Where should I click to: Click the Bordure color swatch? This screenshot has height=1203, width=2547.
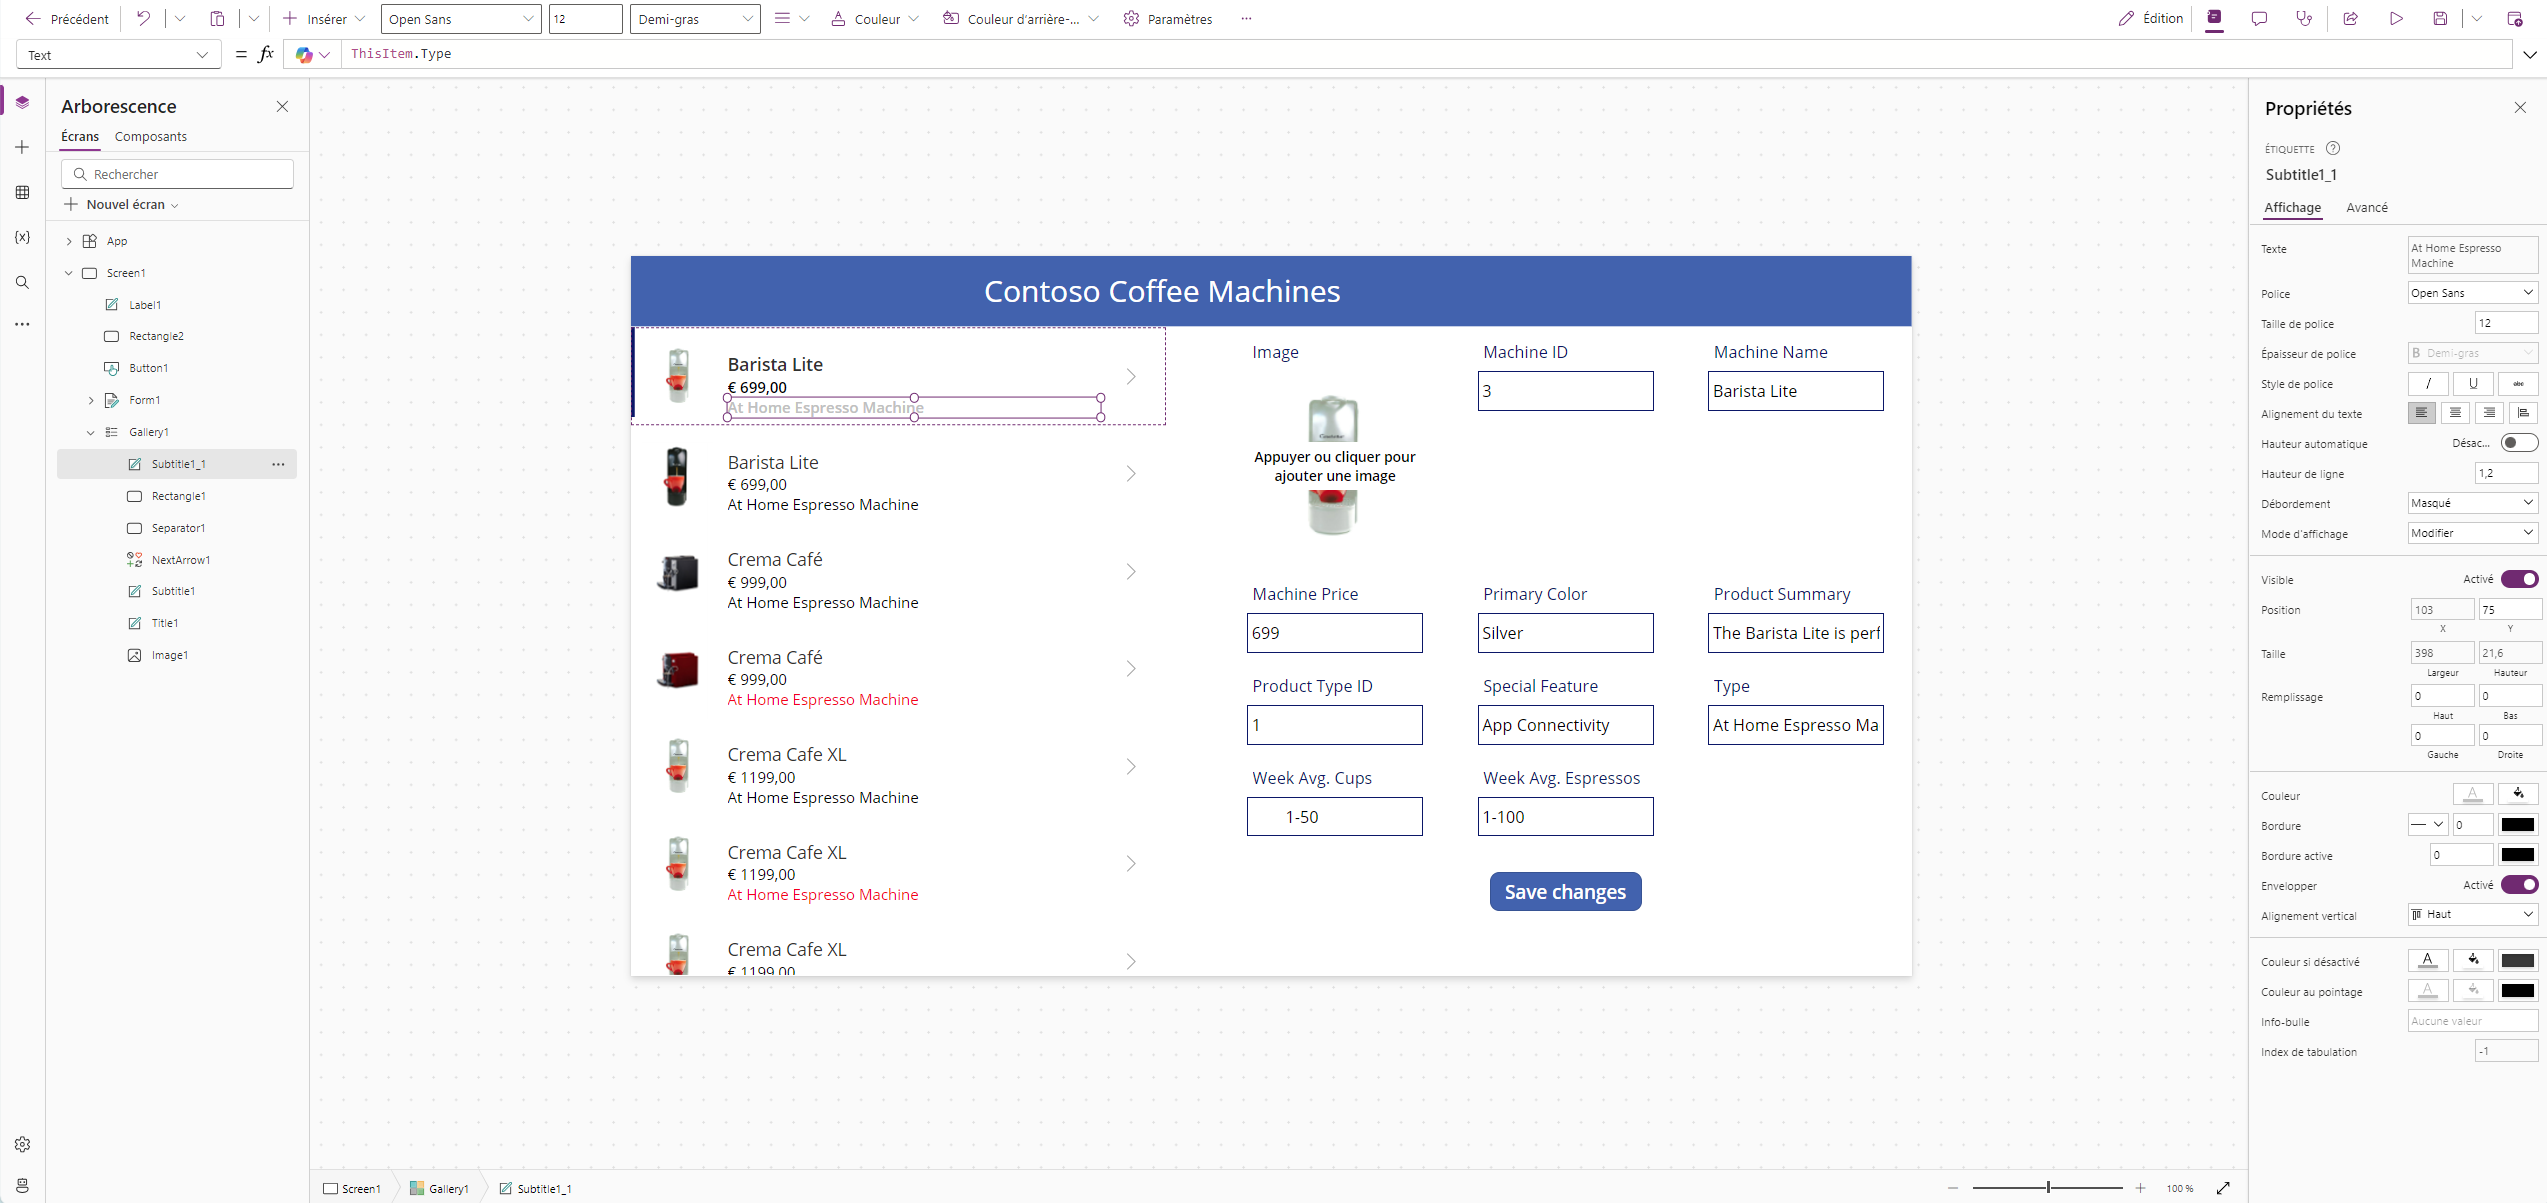(2518, 825)
